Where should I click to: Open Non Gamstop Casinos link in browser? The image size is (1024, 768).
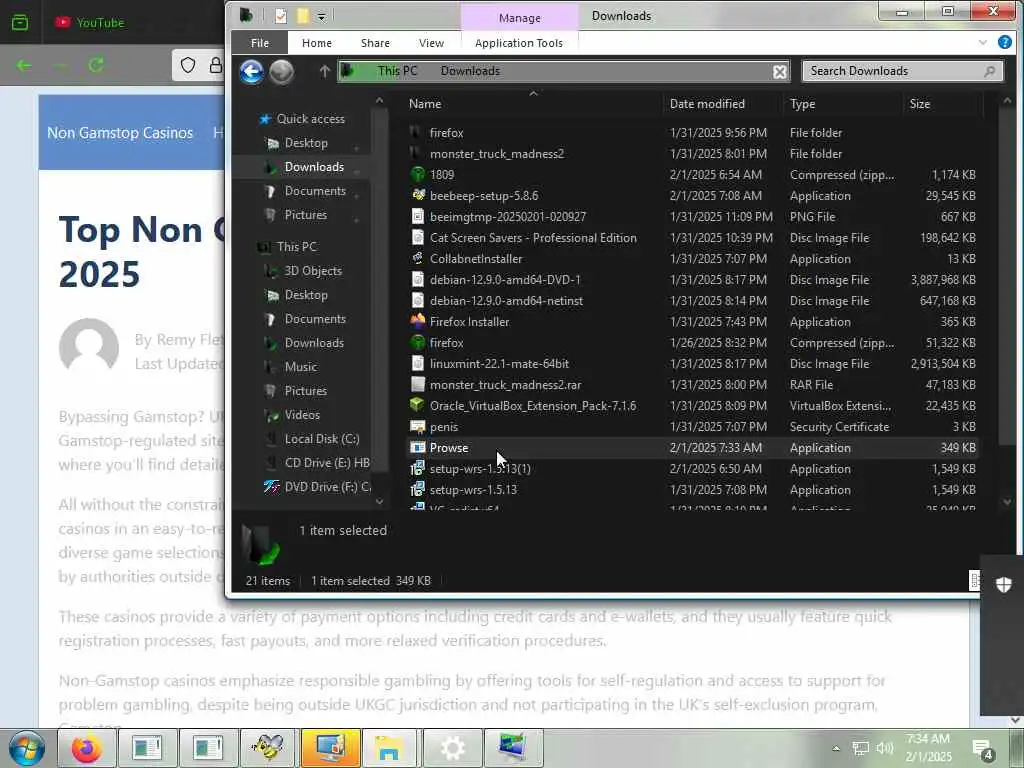click(x=120, y=133)
